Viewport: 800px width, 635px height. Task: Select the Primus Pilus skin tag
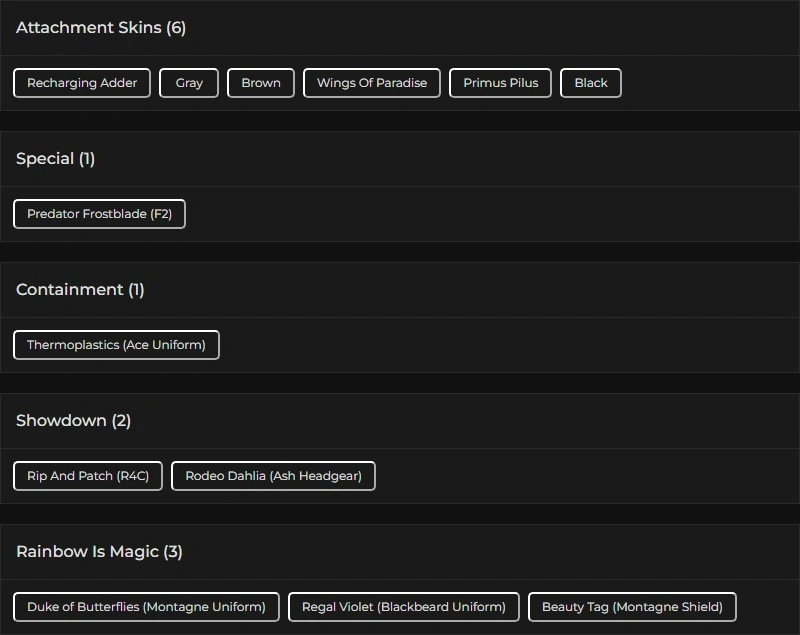point(501,83)
